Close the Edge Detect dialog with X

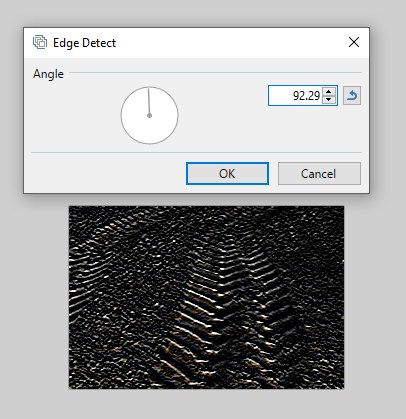[x=354, y=42]
